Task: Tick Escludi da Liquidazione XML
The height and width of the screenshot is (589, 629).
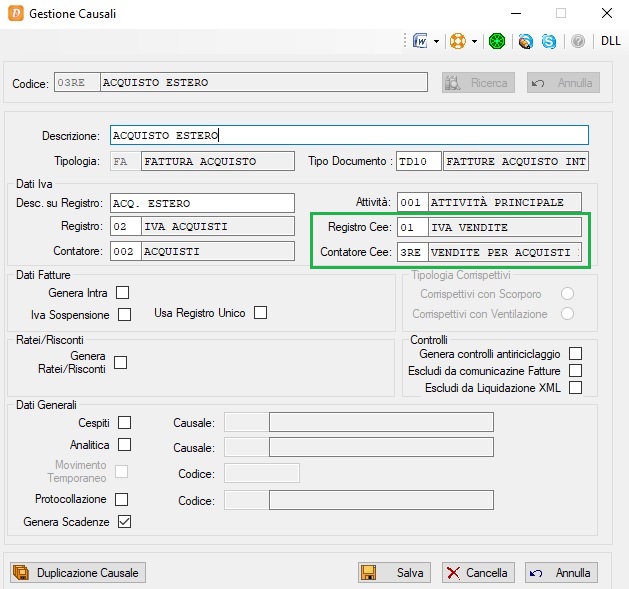Action: pos(575,388)
